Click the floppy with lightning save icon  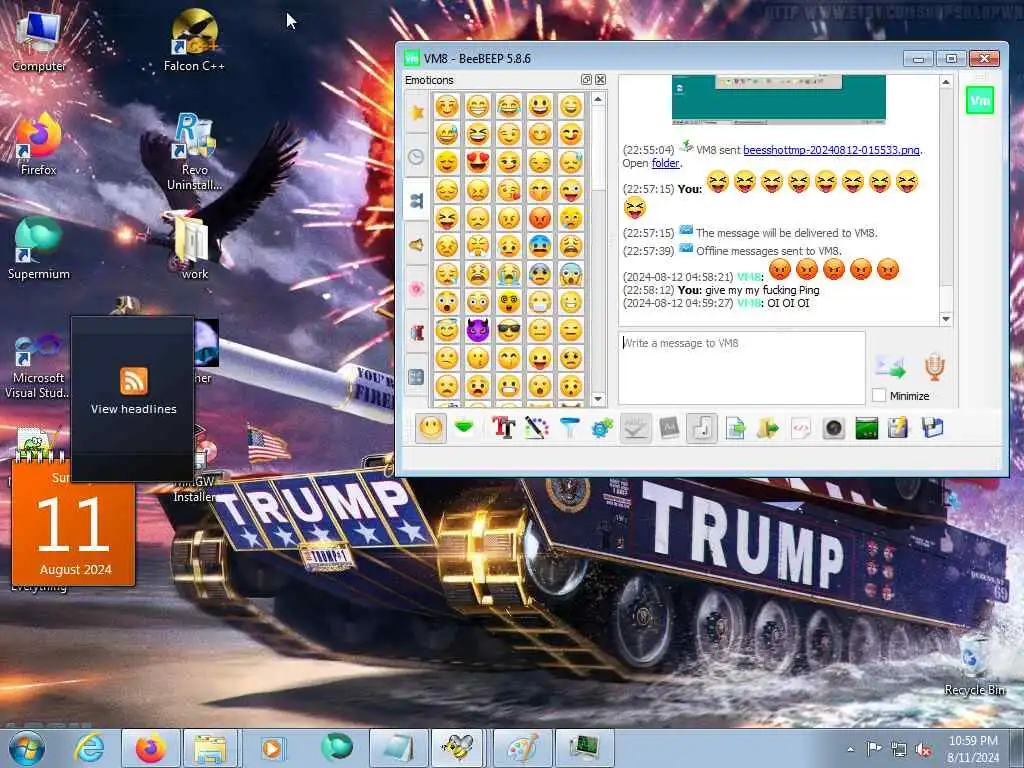899,428
